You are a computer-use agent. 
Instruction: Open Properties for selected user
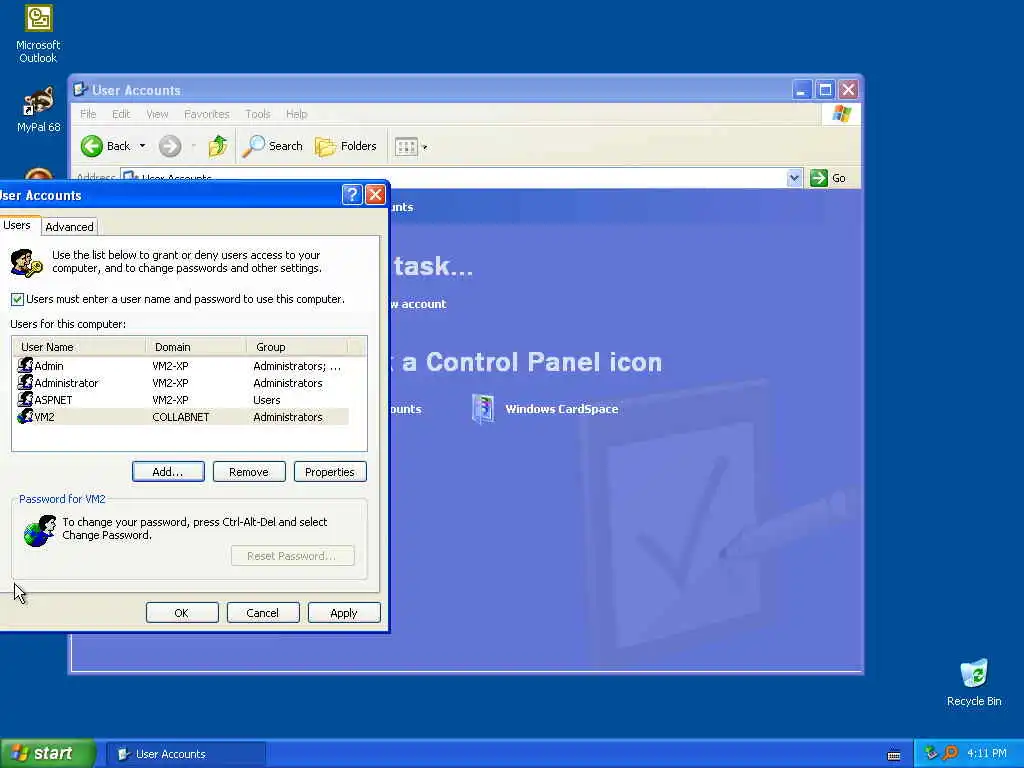pyautogui.click(x=330, y=472)
